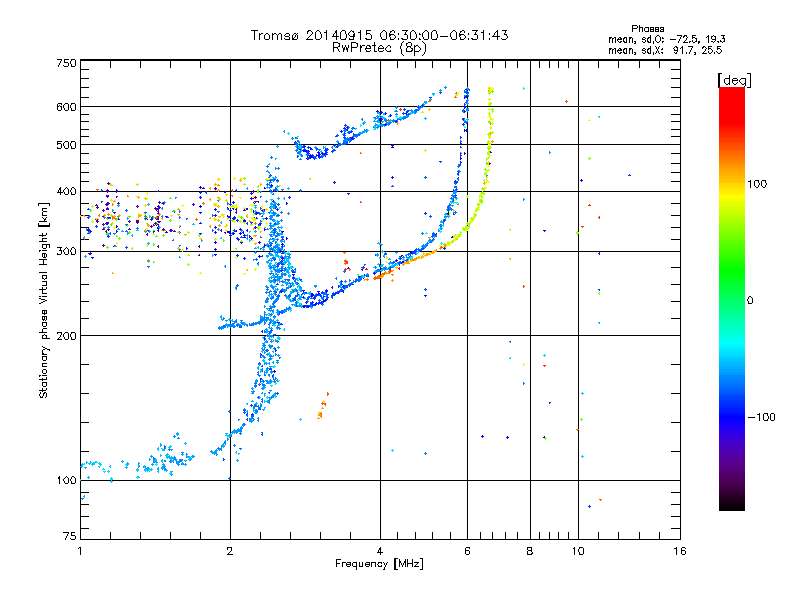800x600 pixels.
Task: Click the y-axis tick label '500'
Action: click(66, 145)
